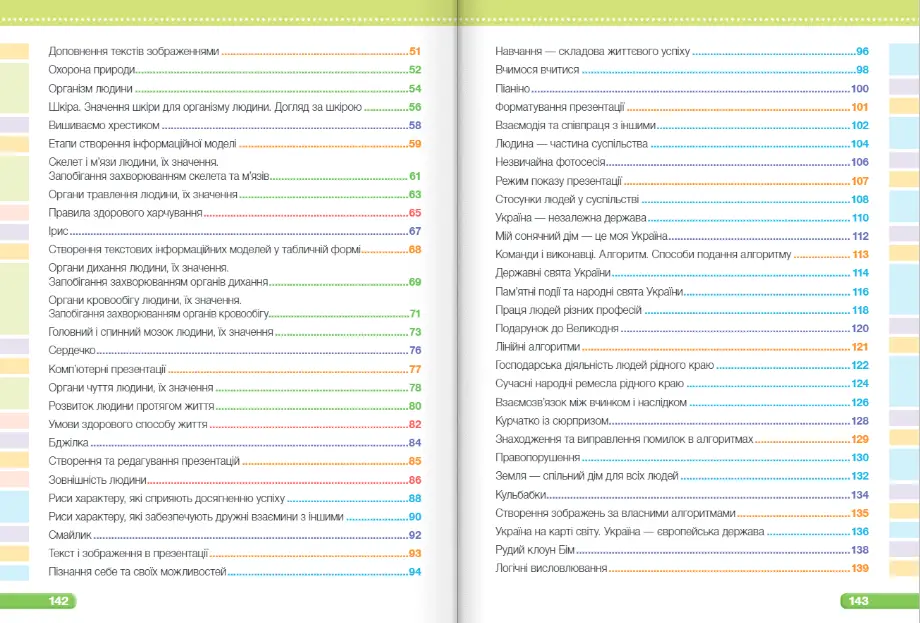Screen dimensions: 920x623
Task: Open 'Пам'ятні події та народні свята України'
Action: tap(589, 292)
